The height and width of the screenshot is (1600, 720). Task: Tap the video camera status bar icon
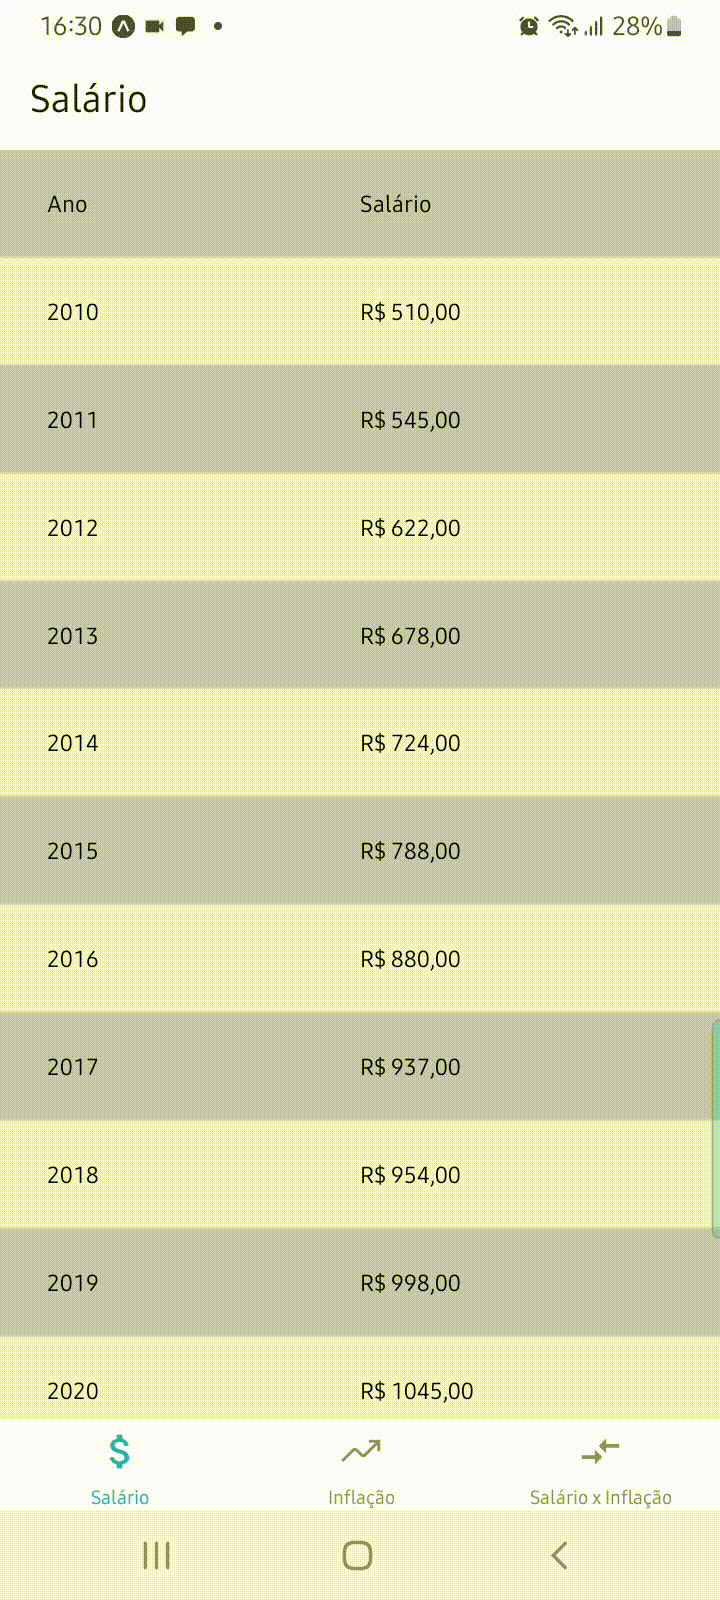click(x=154, y=27)
